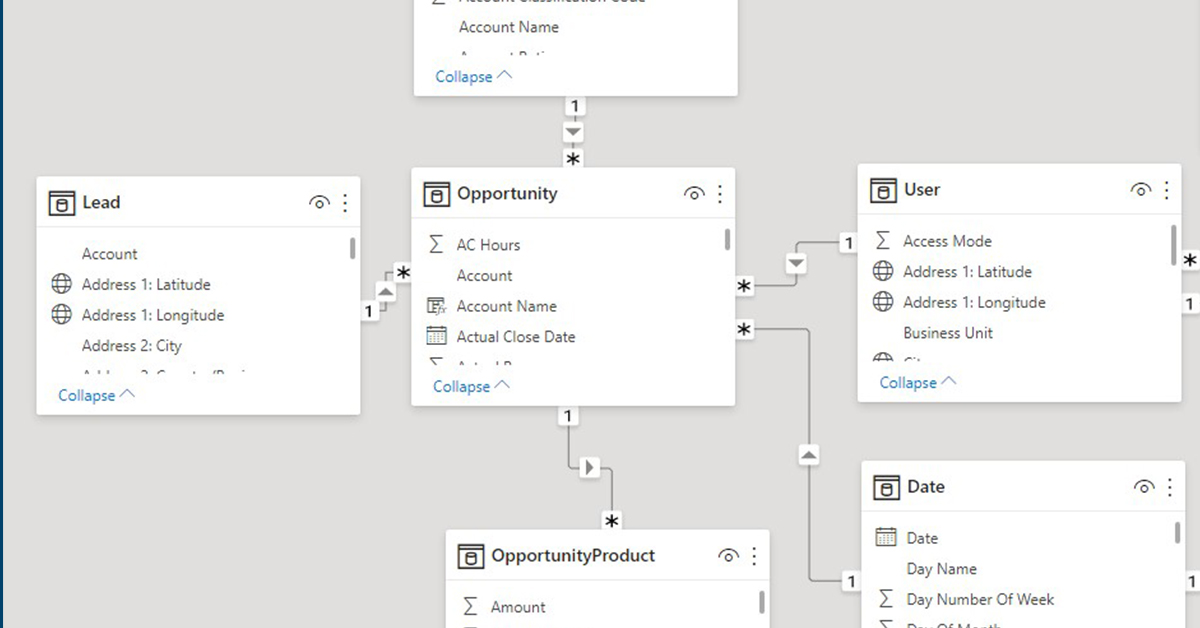Toggle visibility of the Date table
This screenshot has height=628, width=1200.
tap(1144, 487)
